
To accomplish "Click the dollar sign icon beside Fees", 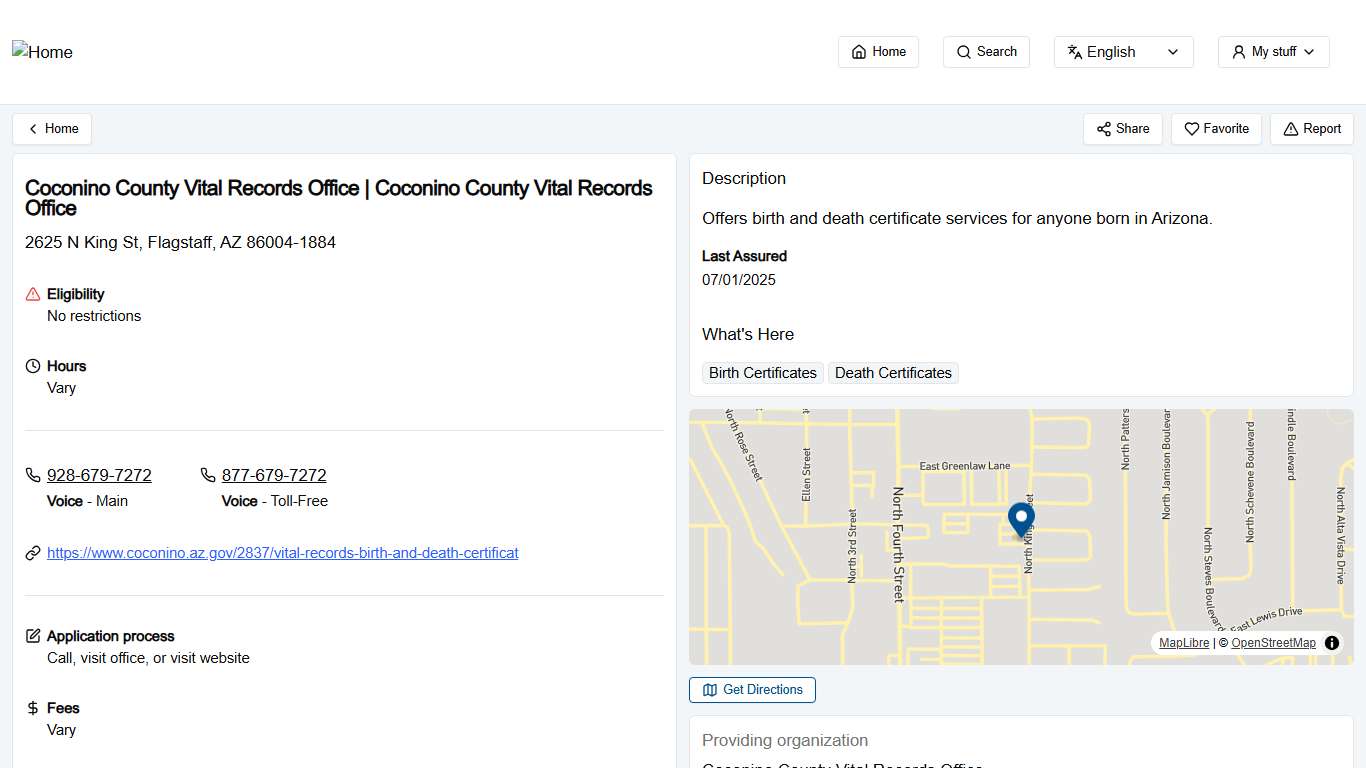I will 31,707.
